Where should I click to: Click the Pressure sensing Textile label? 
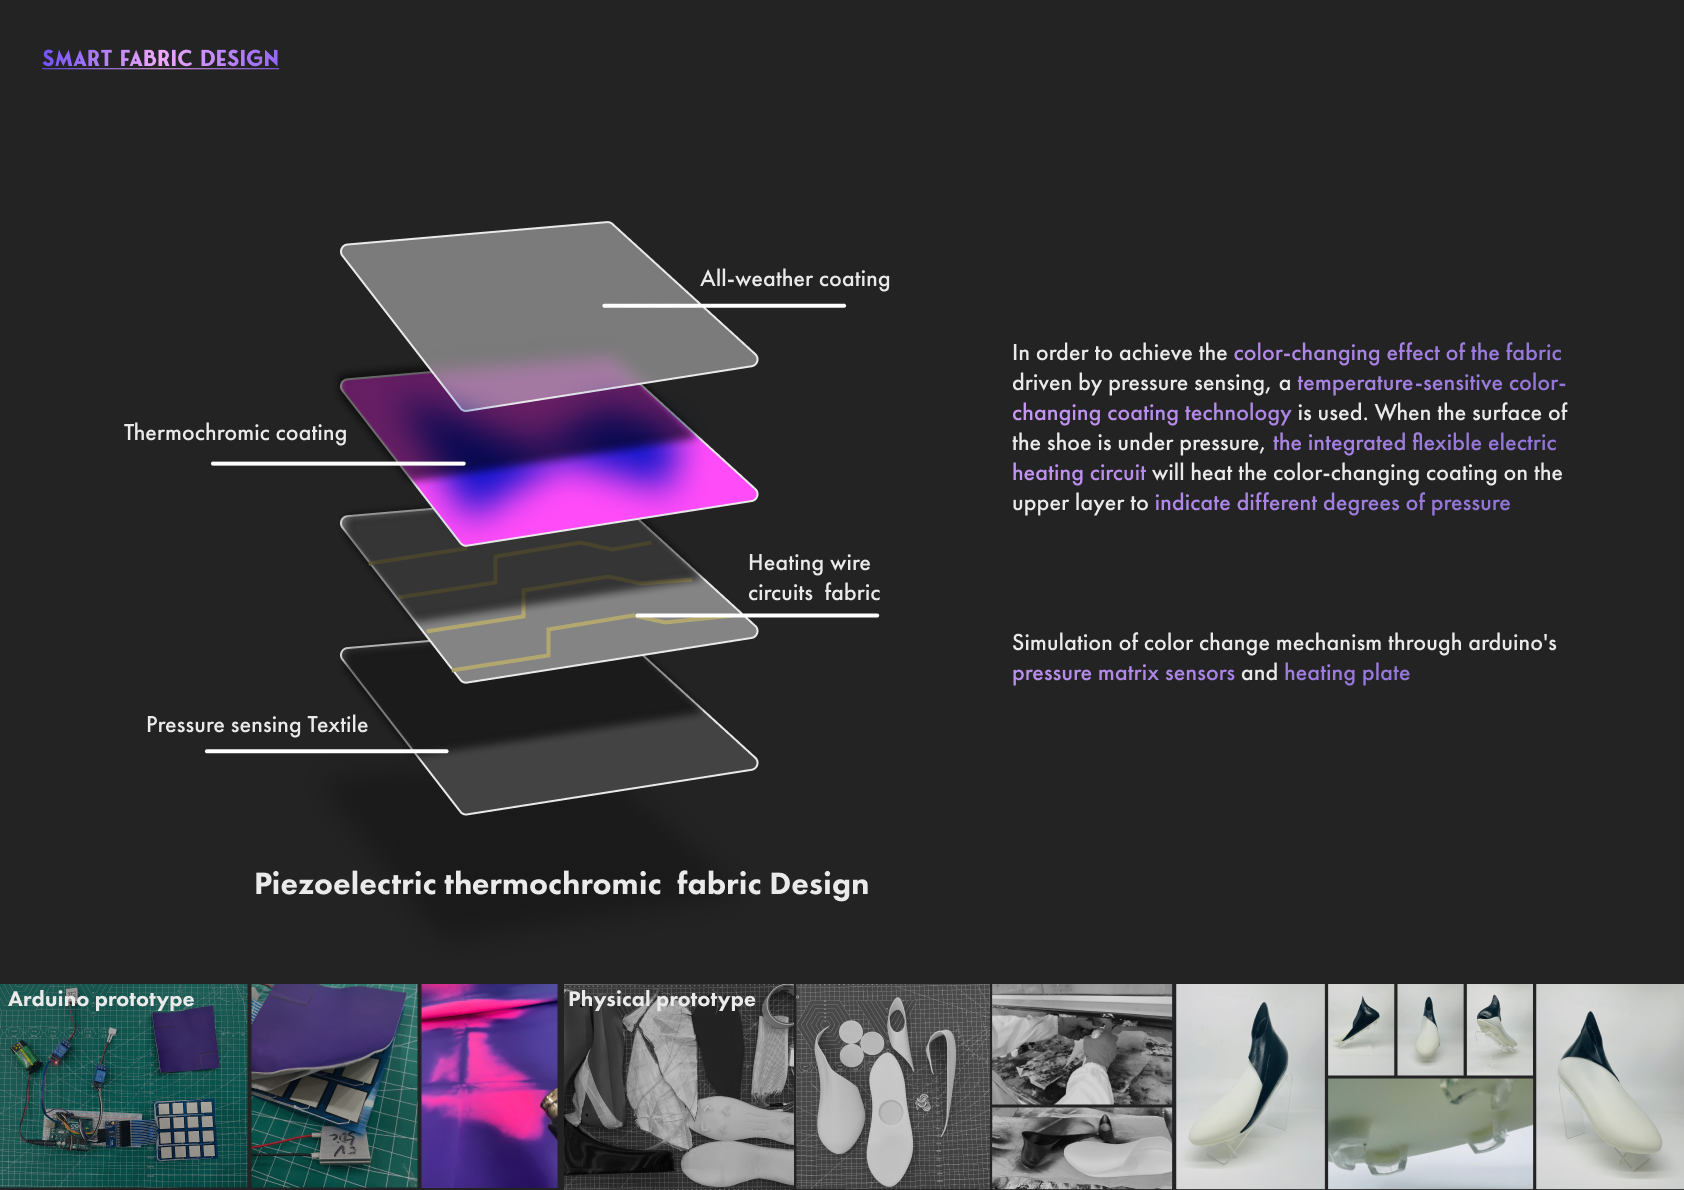[x=257, y=725]
